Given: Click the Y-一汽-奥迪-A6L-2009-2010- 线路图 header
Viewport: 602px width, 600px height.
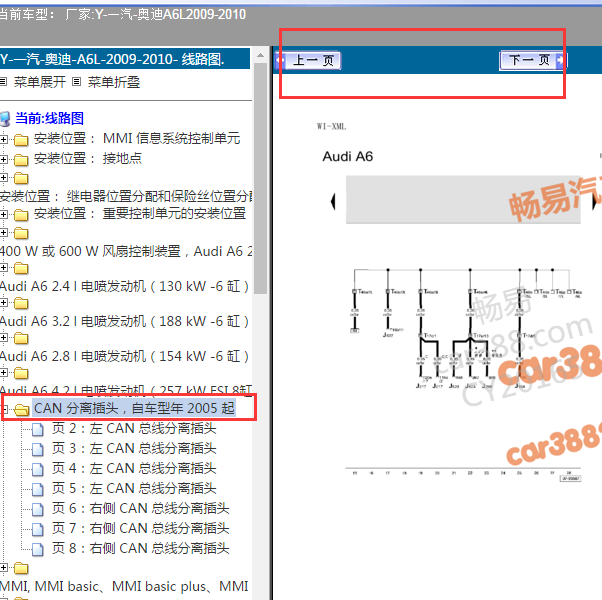Looking at the screenshot, I should click(125, 59).
